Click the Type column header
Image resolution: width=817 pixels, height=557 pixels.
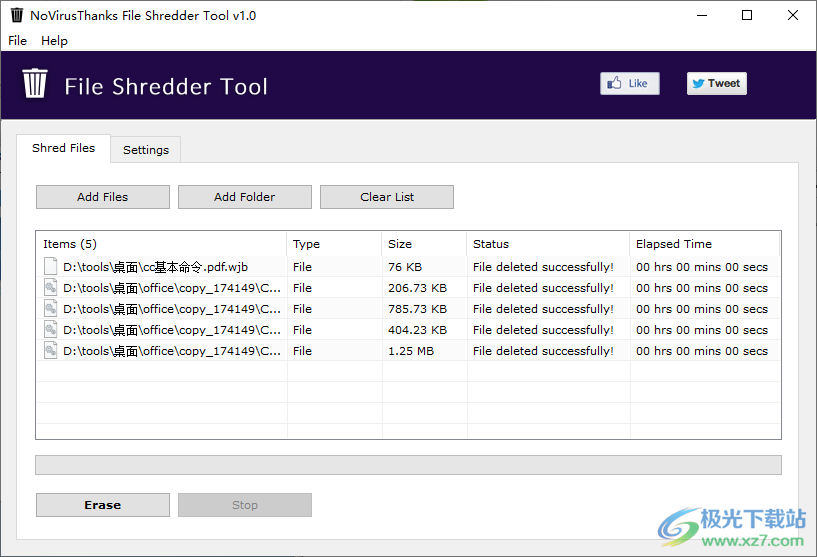334,244
